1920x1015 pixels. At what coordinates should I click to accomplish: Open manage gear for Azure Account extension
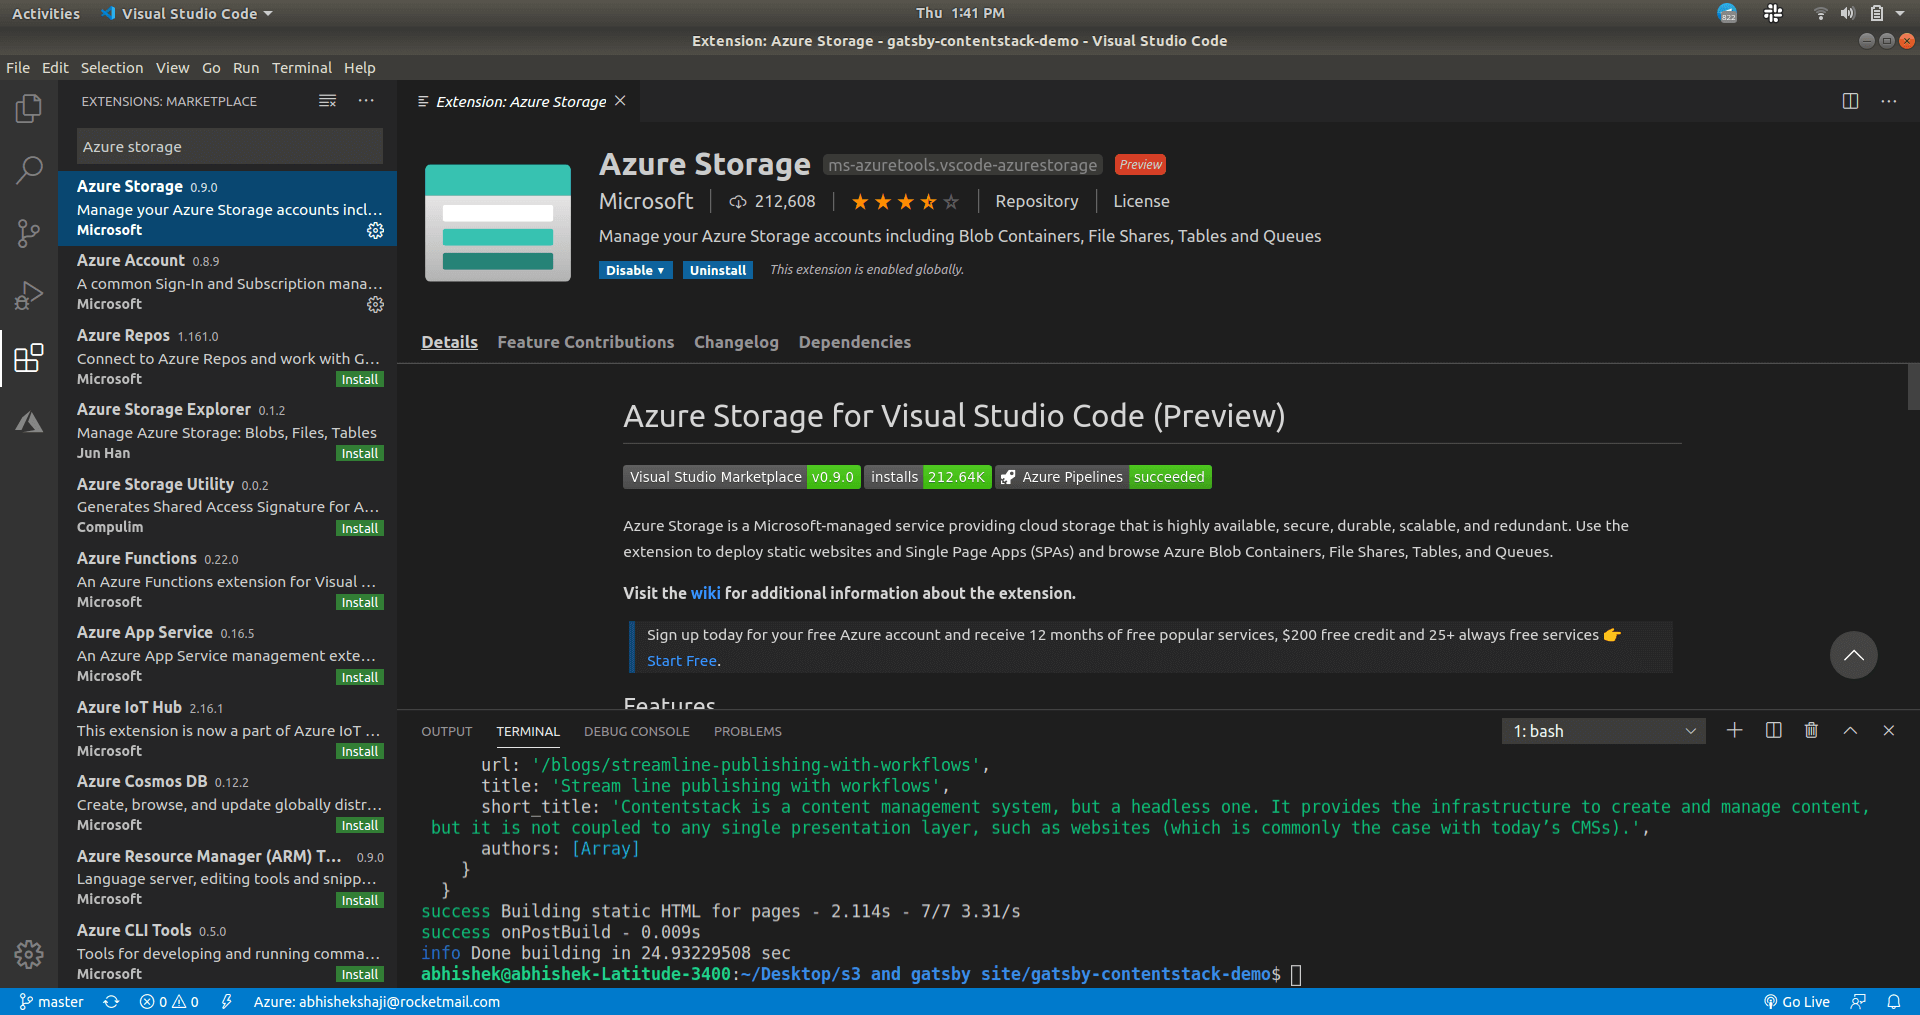(375, 304)
